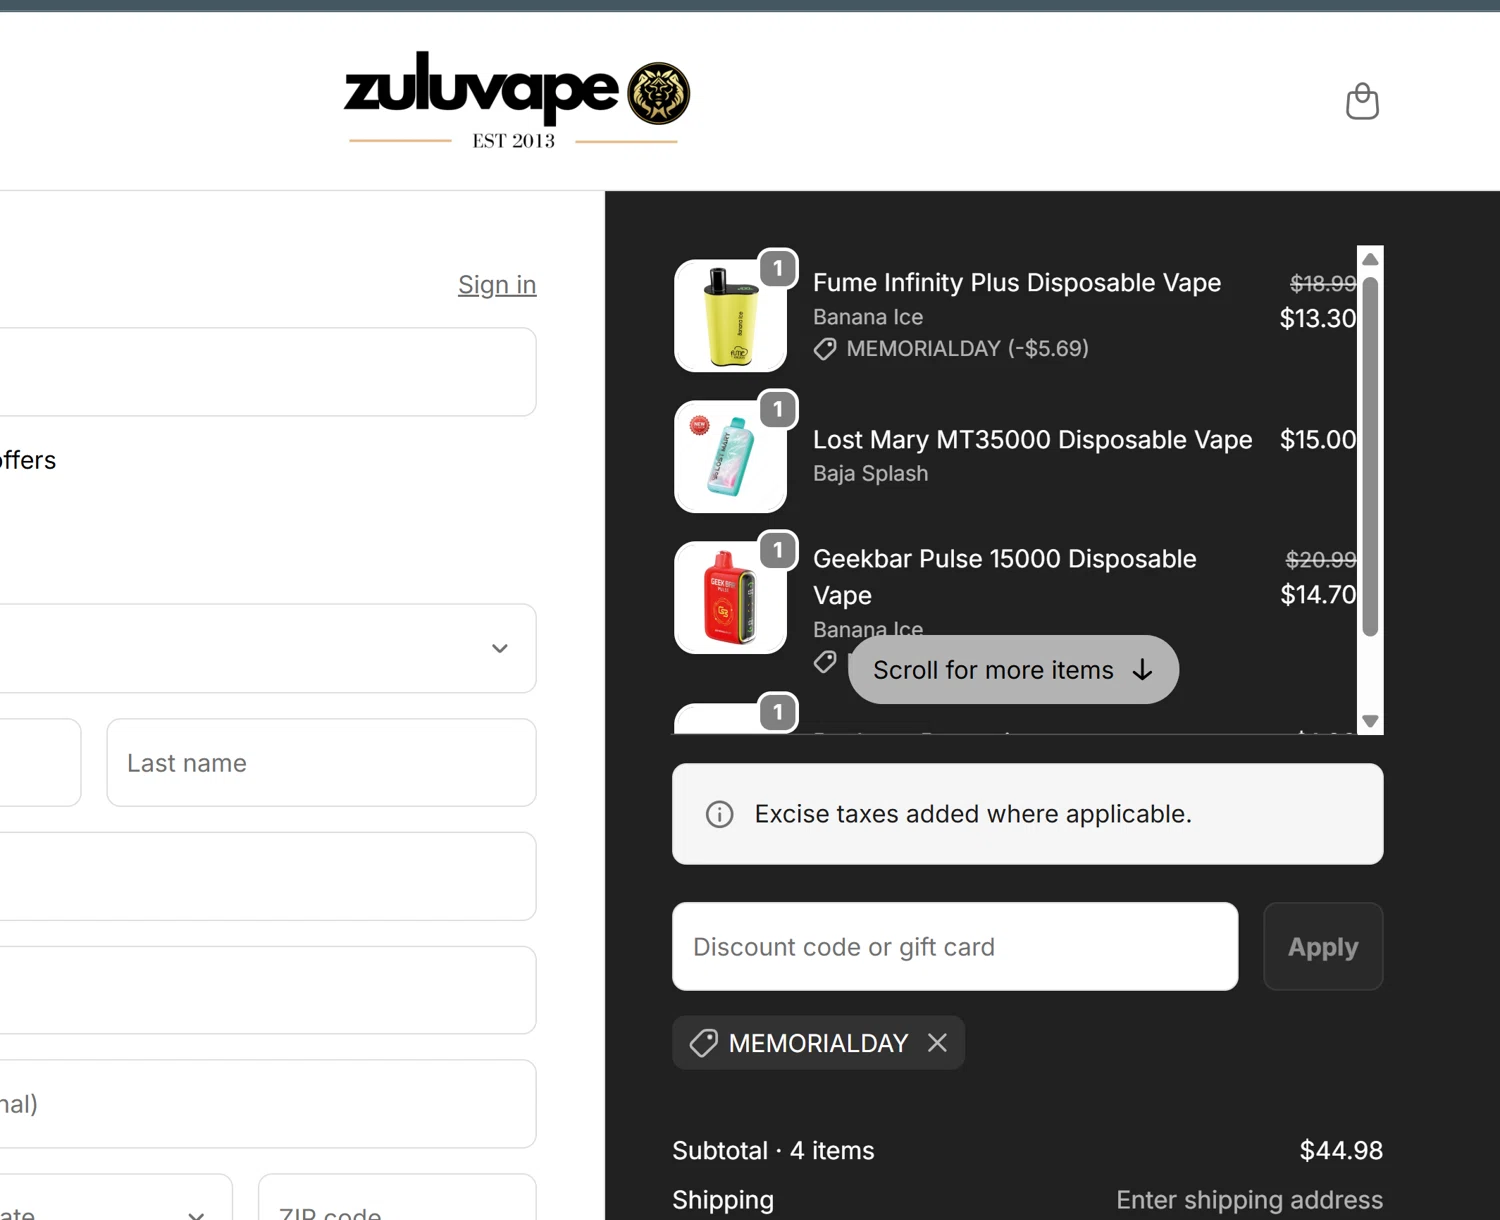Open the shopping bag cart icon
Viewport: 1500px width, 1220px height.
tap(1362, 101)
